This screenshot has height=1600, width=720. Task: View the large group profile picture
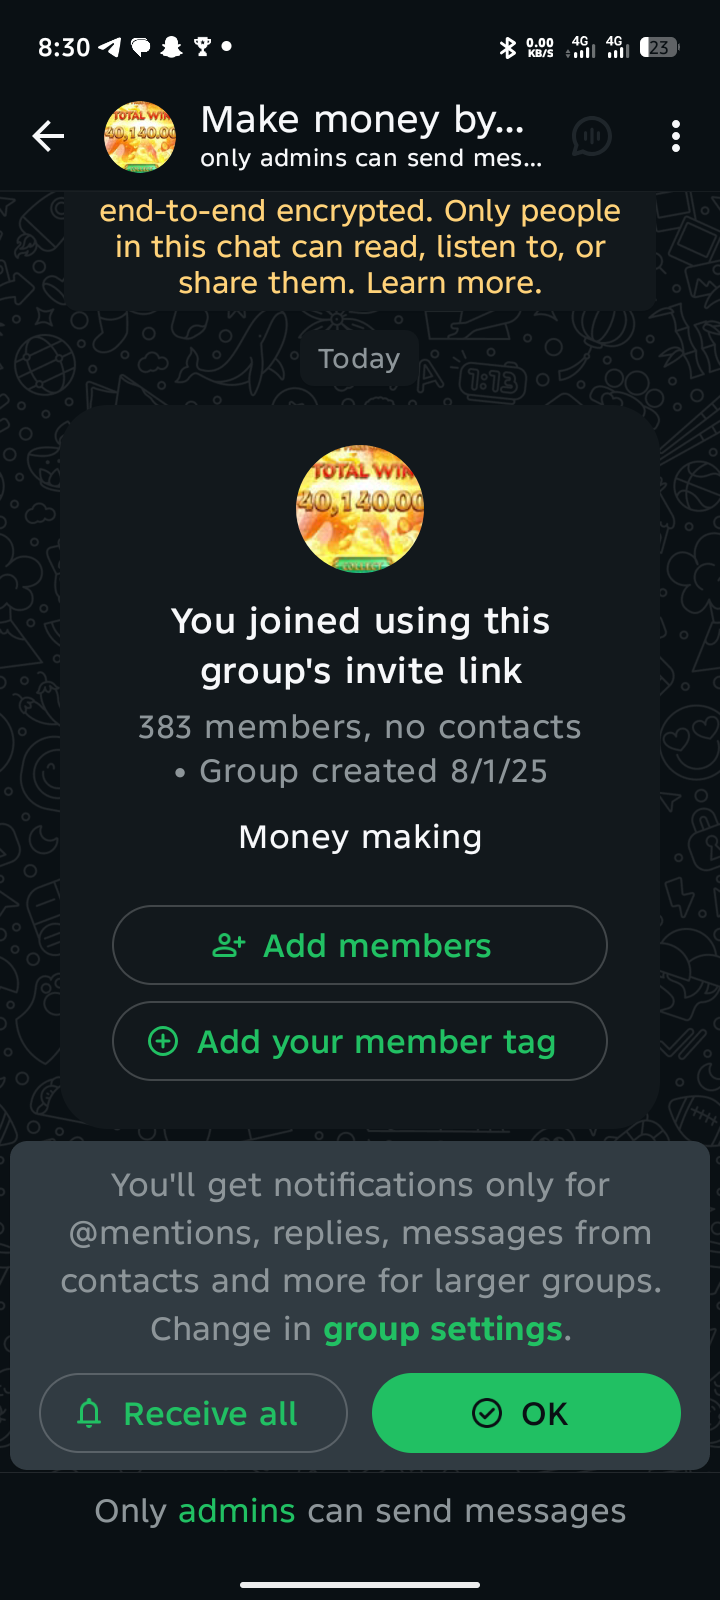pyautogui.click(x=360, y=509)
